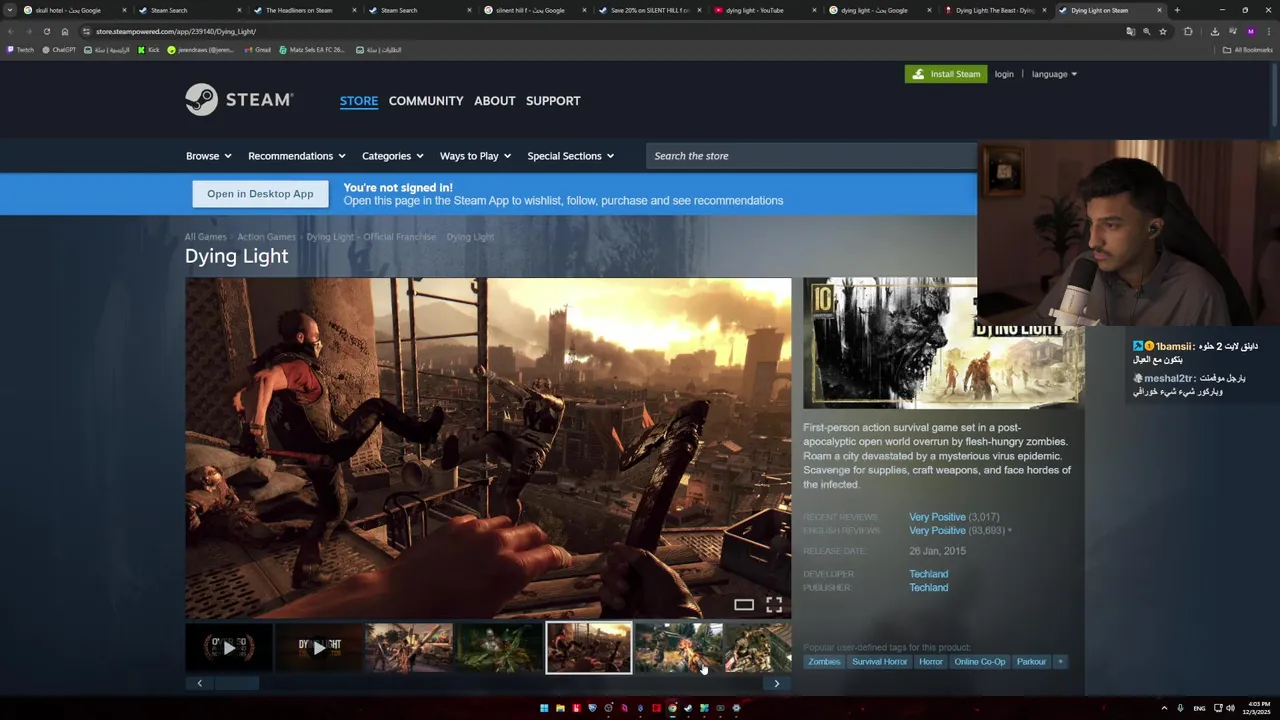The width and height of the screenshot is (1280, 720).
Task: Open the Twitch bookmark
Action: pos(20,49)
